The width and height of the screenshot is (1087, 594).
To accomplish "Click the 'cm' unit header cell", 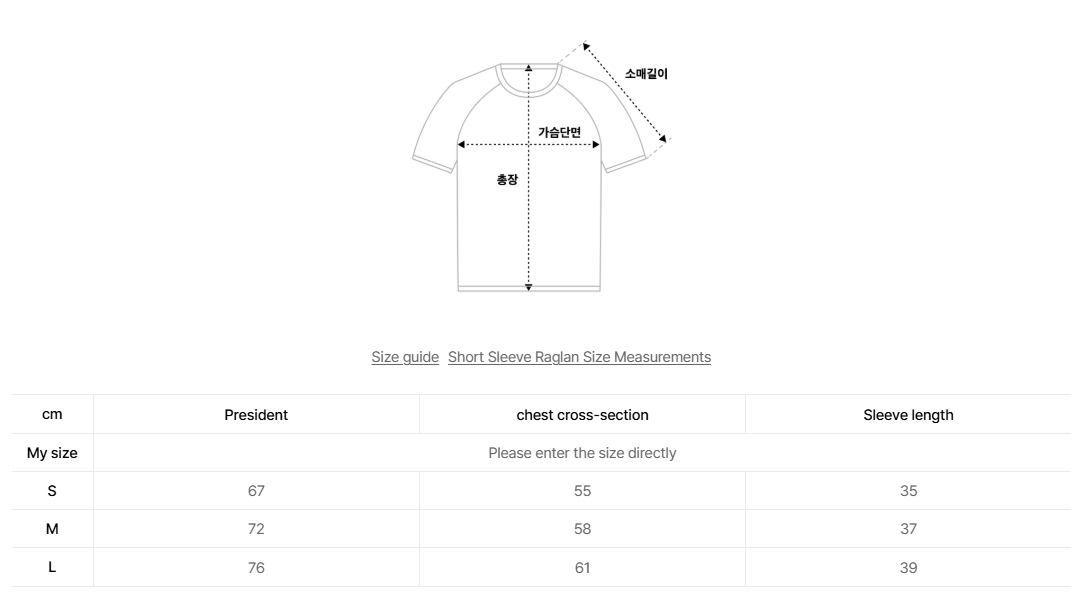I will tap(52, 414).
